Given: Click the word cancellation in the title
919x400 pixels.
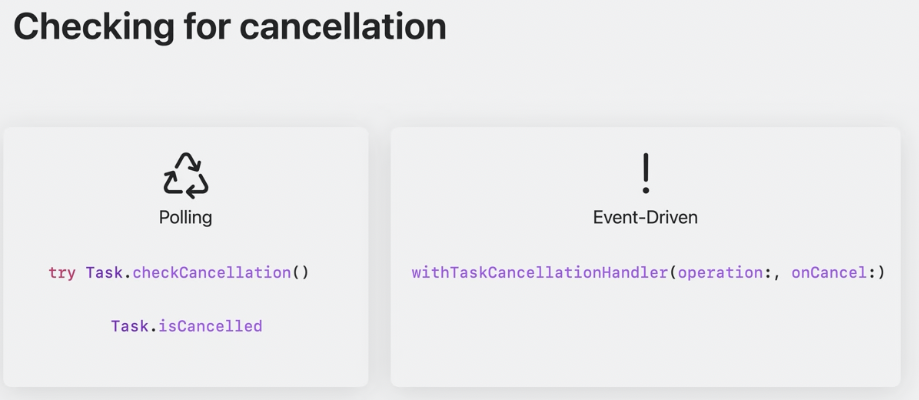Looking at the screenshot, I should coord(343,26).
